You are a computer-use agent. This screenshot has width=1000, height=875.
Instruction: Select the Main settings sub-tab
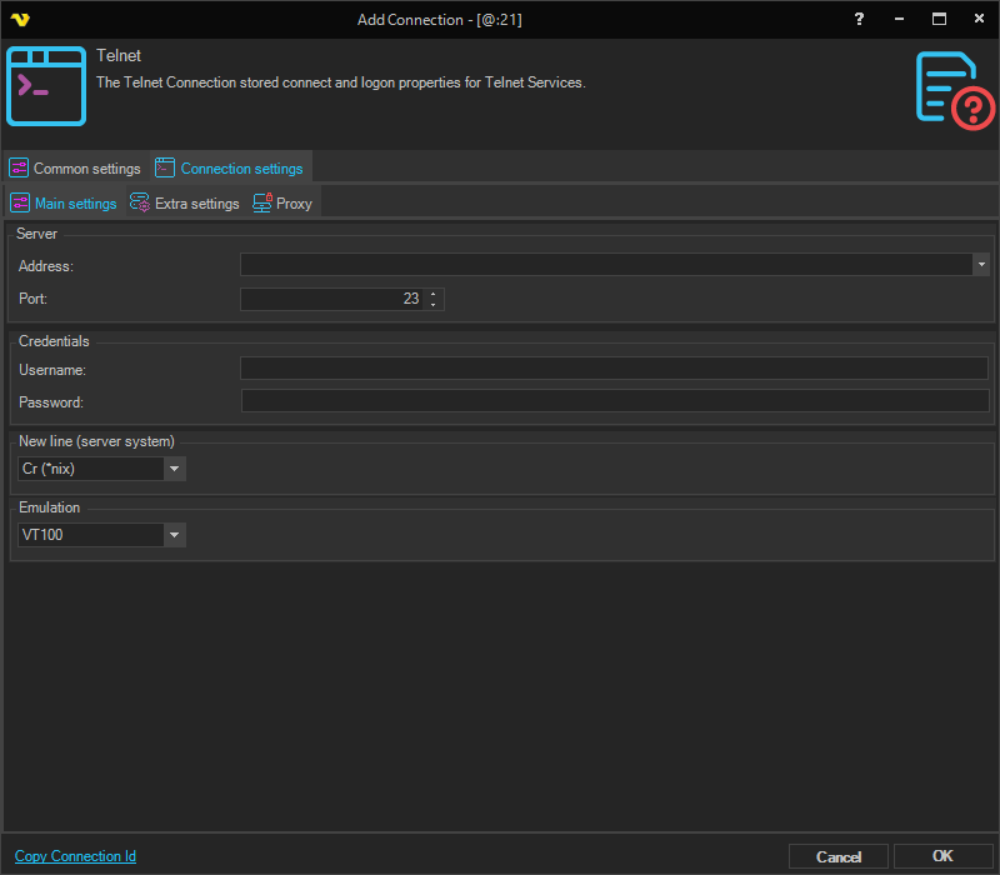(64, 203)
